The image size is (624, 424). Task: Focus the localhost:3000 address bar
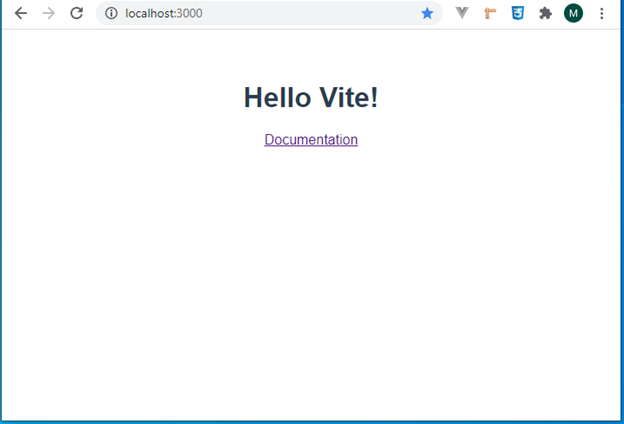(269, 13)
